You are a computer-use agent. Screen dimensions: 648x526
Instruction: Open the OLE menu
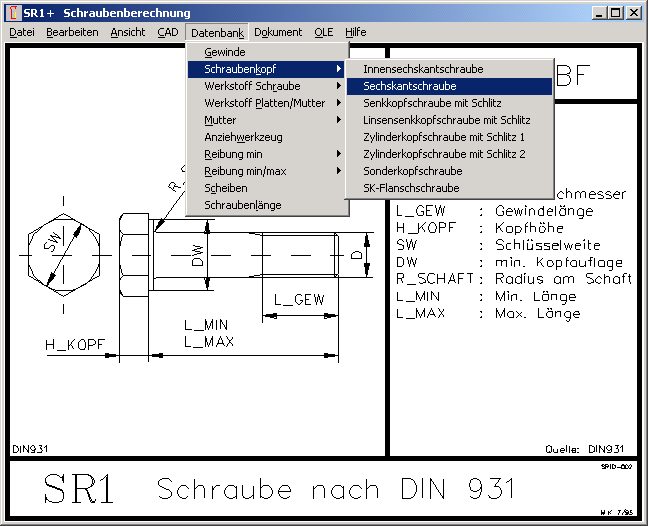coord(324,32)
